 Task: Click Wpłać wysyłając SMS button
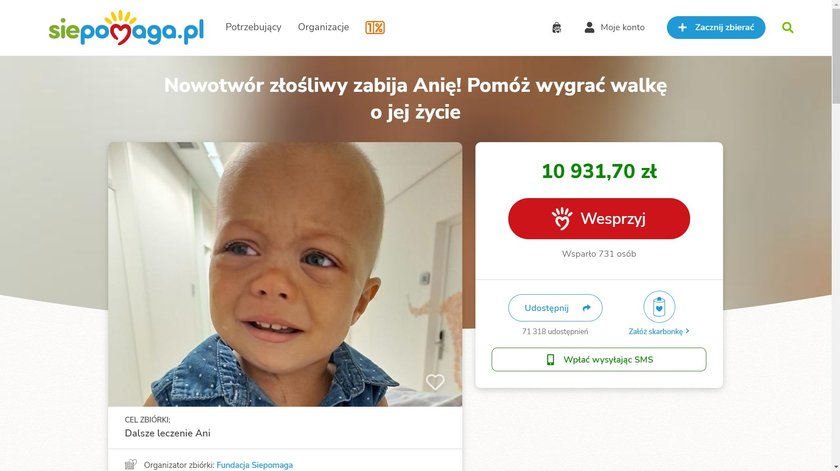coord(599,360)
